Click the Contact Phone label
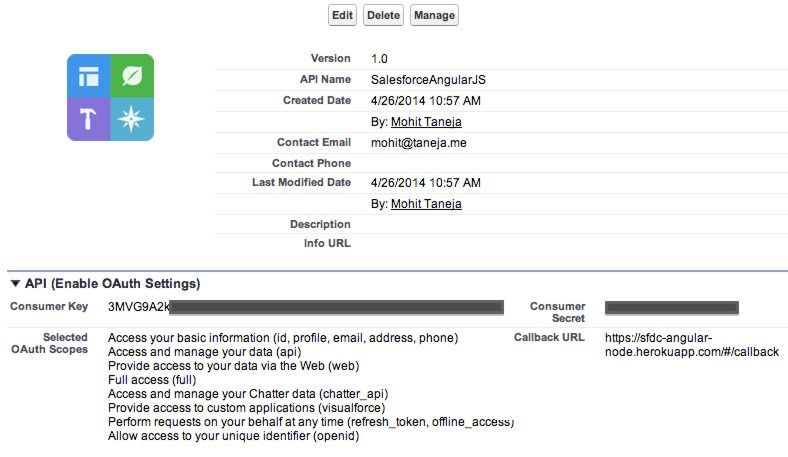788x457 pixels. tap(311, 163)
